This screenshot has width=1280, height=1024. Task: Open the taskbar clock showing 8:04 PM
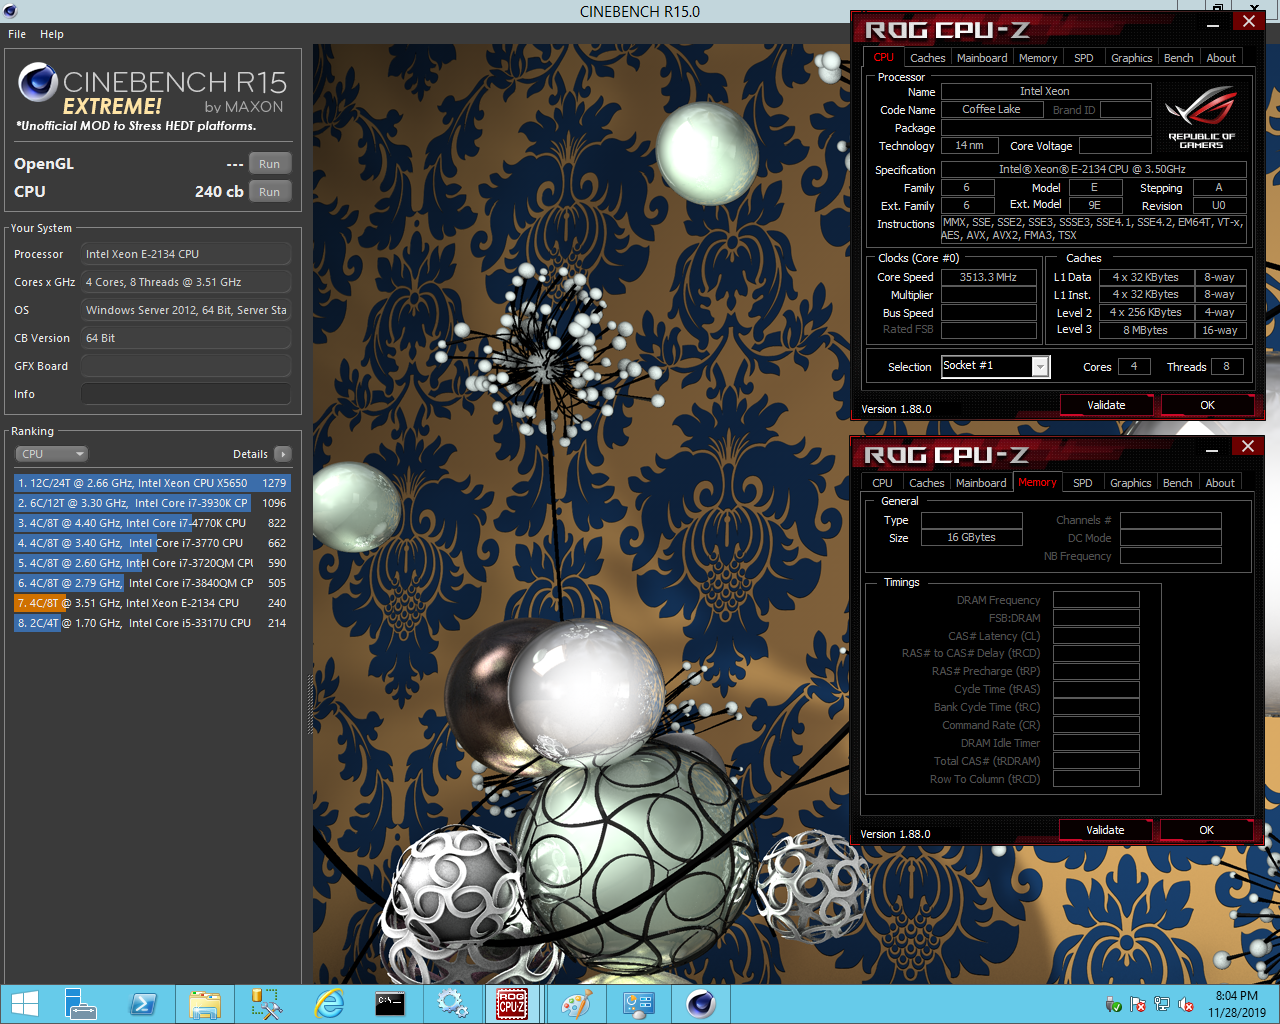click(1236, 1004)
